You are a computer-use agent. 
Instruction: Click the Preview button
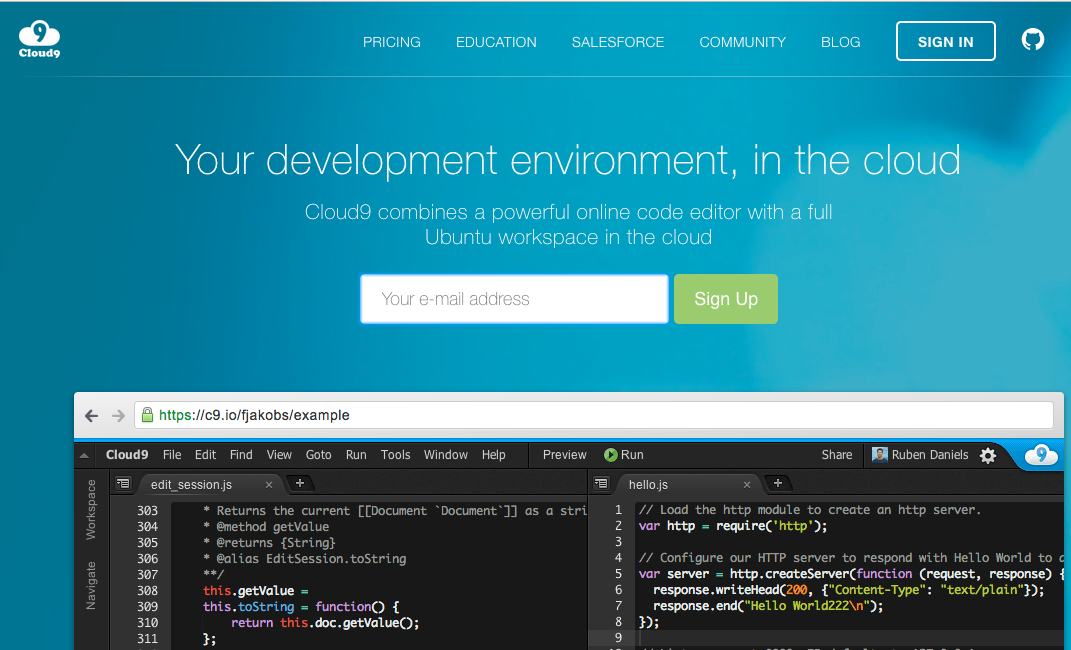(564, 455)
